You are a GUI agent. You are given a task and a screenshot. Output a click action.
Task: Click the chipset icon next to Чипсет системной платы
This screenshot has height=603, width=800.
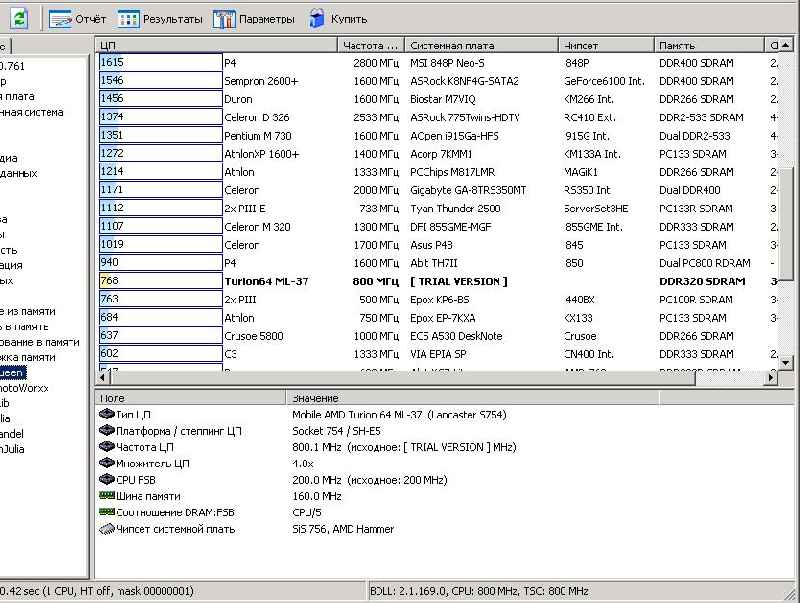[107, 529]
